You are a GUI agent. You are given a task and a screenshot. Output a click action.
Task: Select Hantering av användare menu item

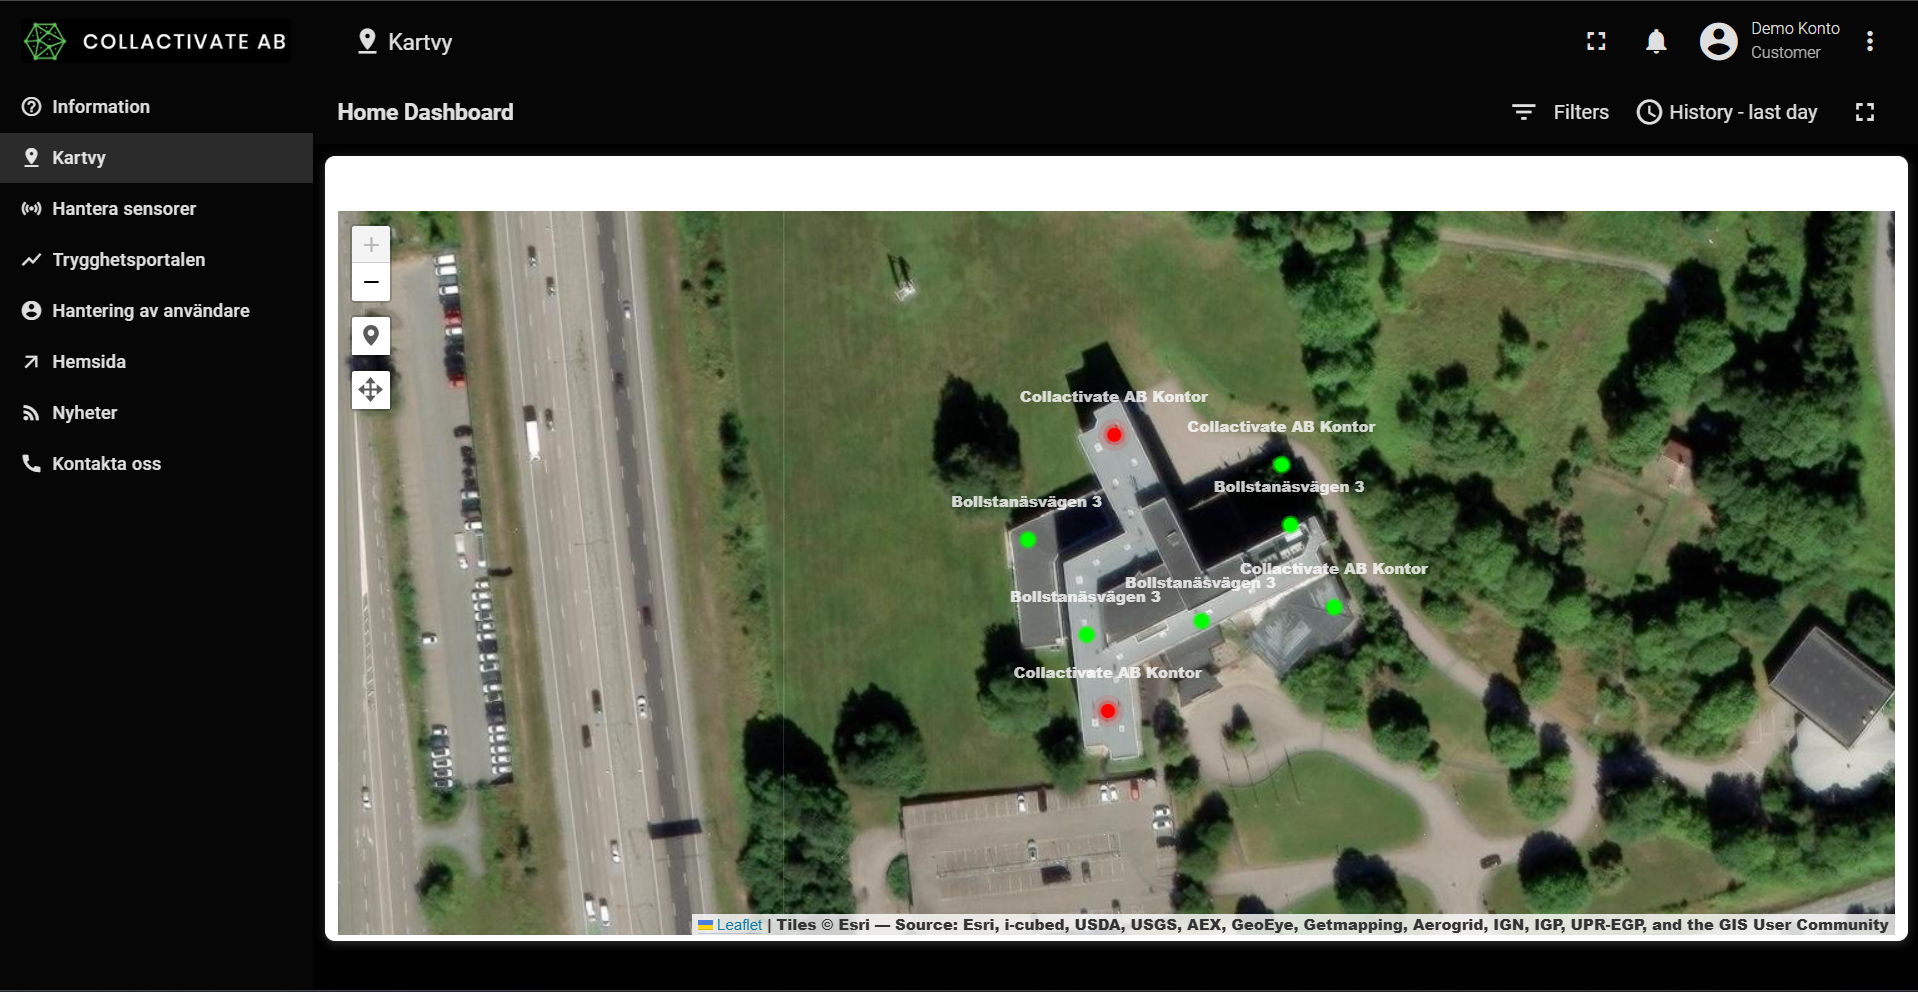tap(150, 311)
